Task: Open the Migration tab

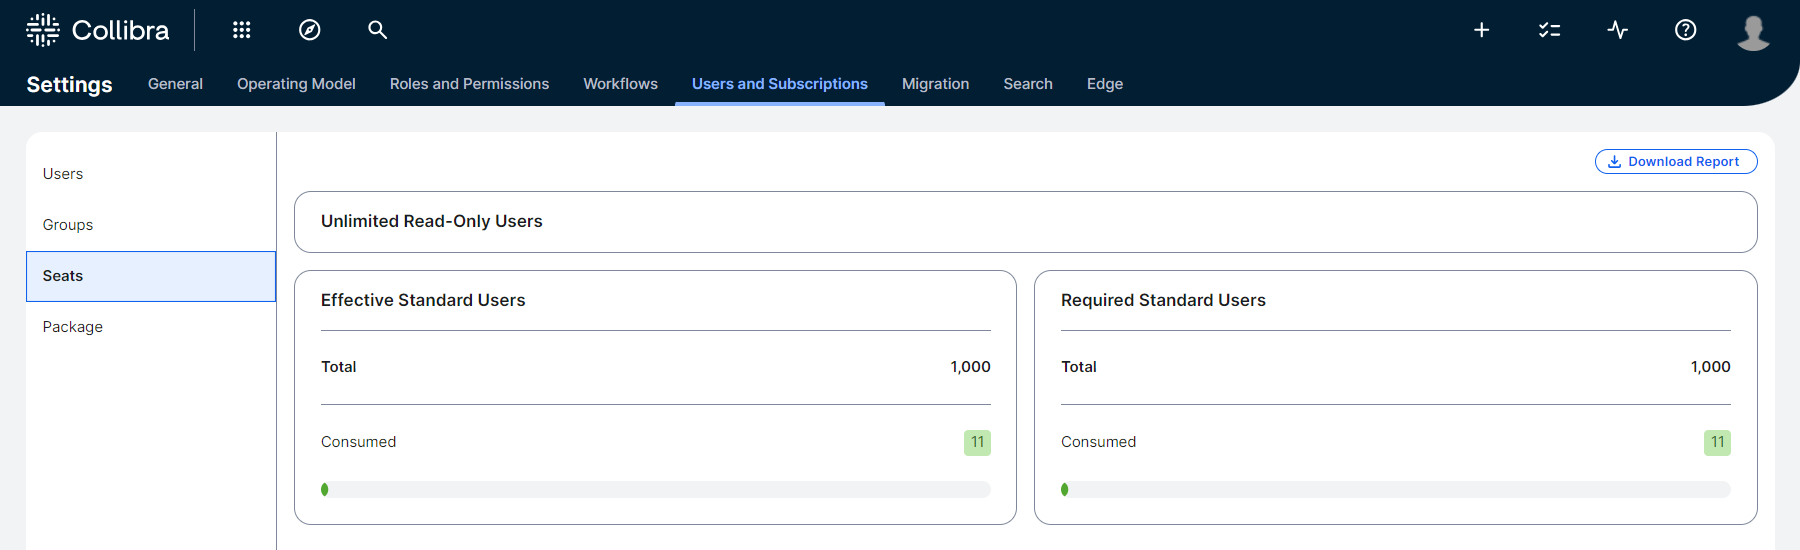Action: point(935,84)
